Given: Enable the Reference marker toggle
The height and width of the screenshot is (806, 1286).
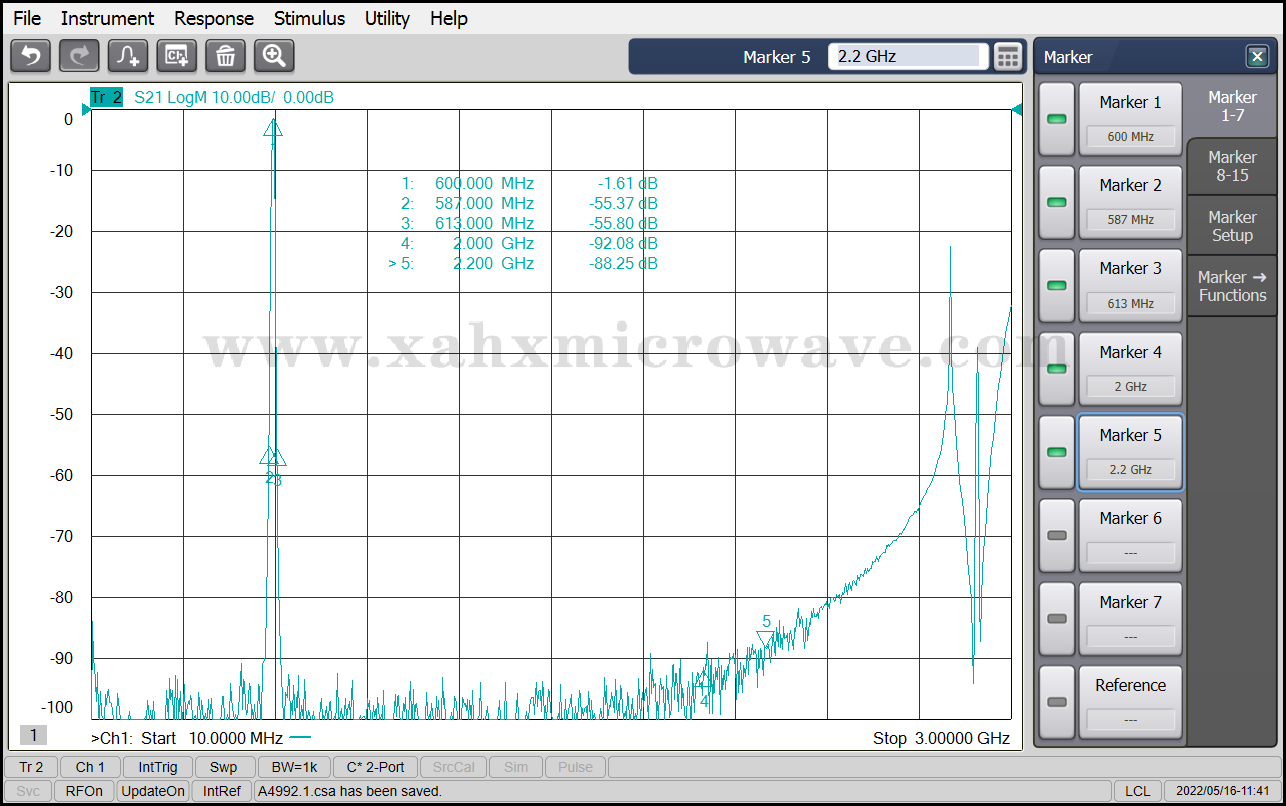Looking at the screenshot, I should [x=1056, y=702].
